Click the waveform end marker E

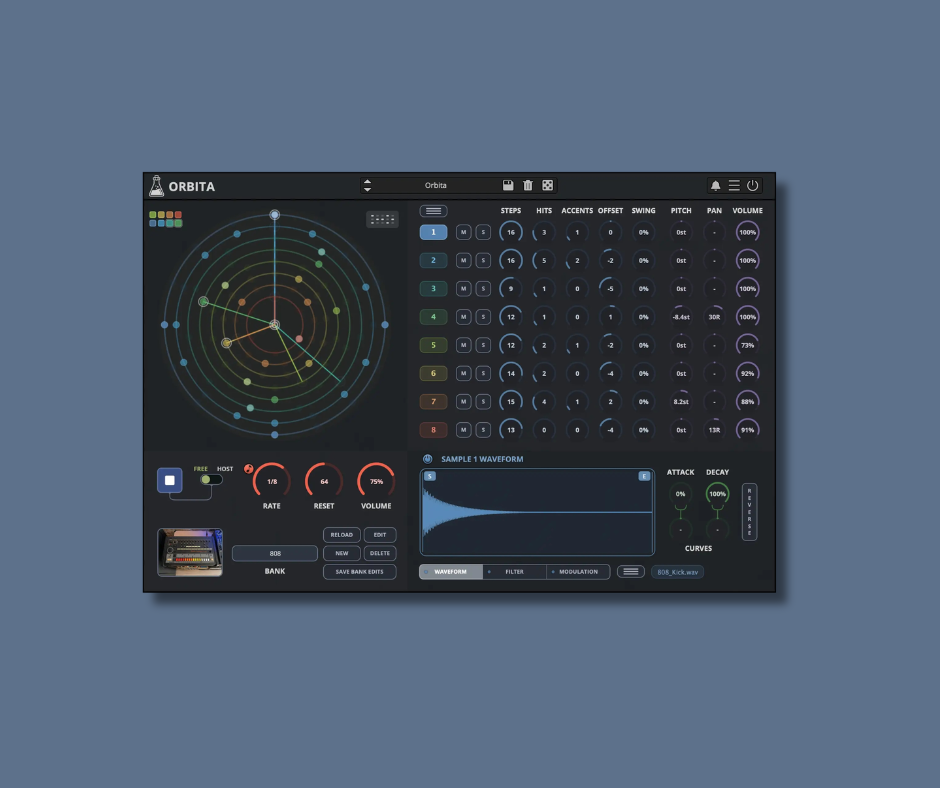pos(644,476)
